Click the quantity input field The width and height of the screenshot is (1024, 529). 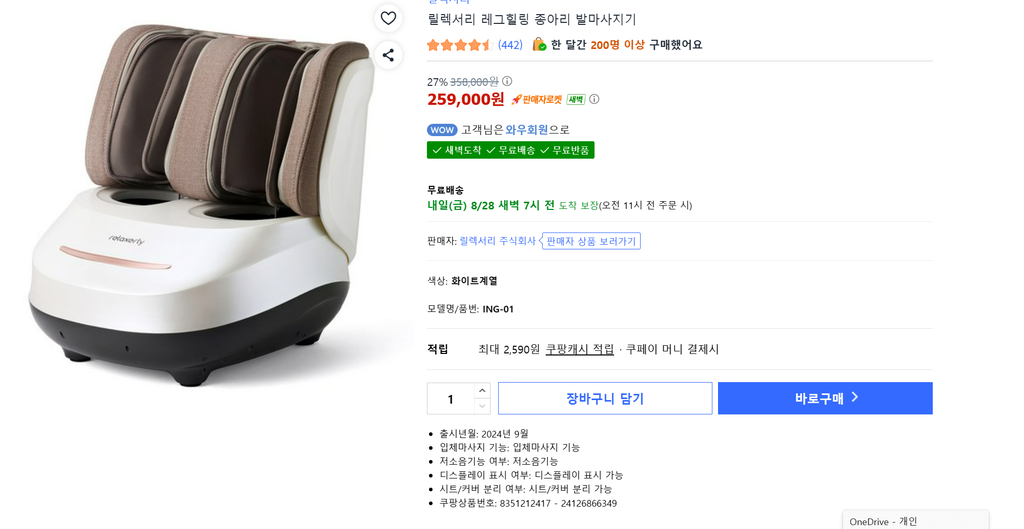[x=451, y=398]
